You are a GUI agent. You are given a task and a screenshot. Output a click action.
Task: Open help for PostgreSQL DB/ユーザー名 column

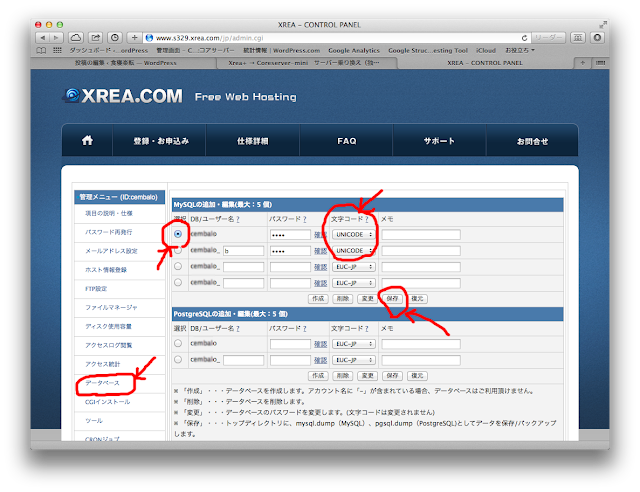coord(238,329)
